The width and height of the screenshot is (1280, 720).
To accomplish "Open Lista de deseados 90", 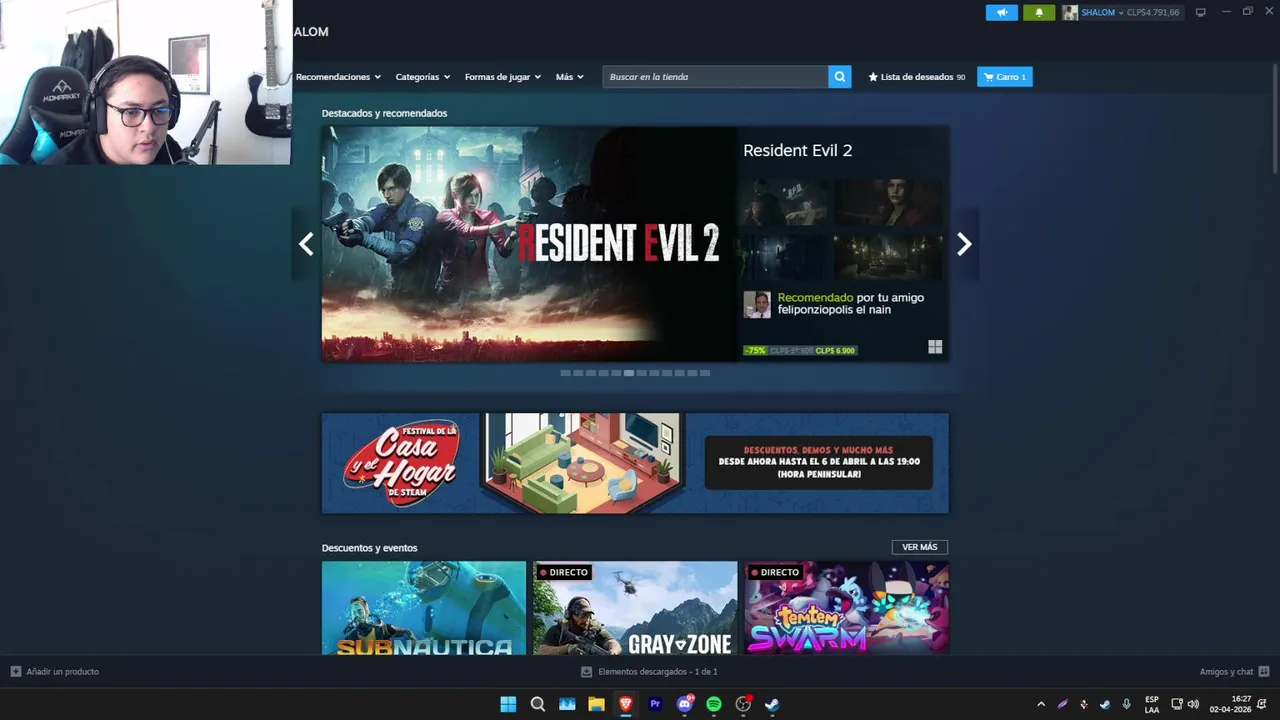I will [917, 77].
